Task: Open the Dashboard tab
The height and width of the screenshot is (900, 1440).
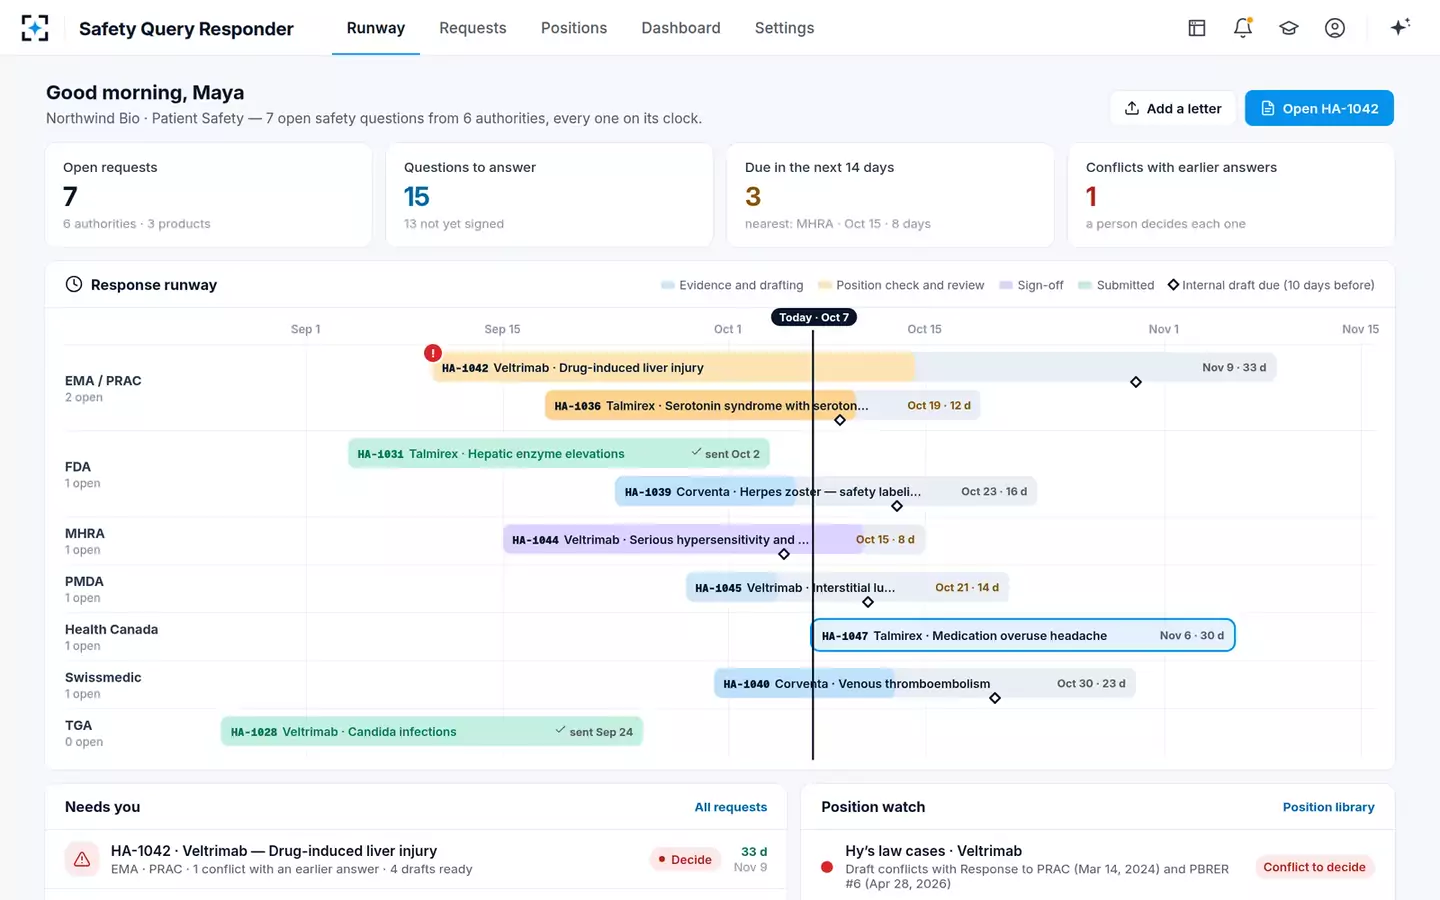Action: (681, 28)
